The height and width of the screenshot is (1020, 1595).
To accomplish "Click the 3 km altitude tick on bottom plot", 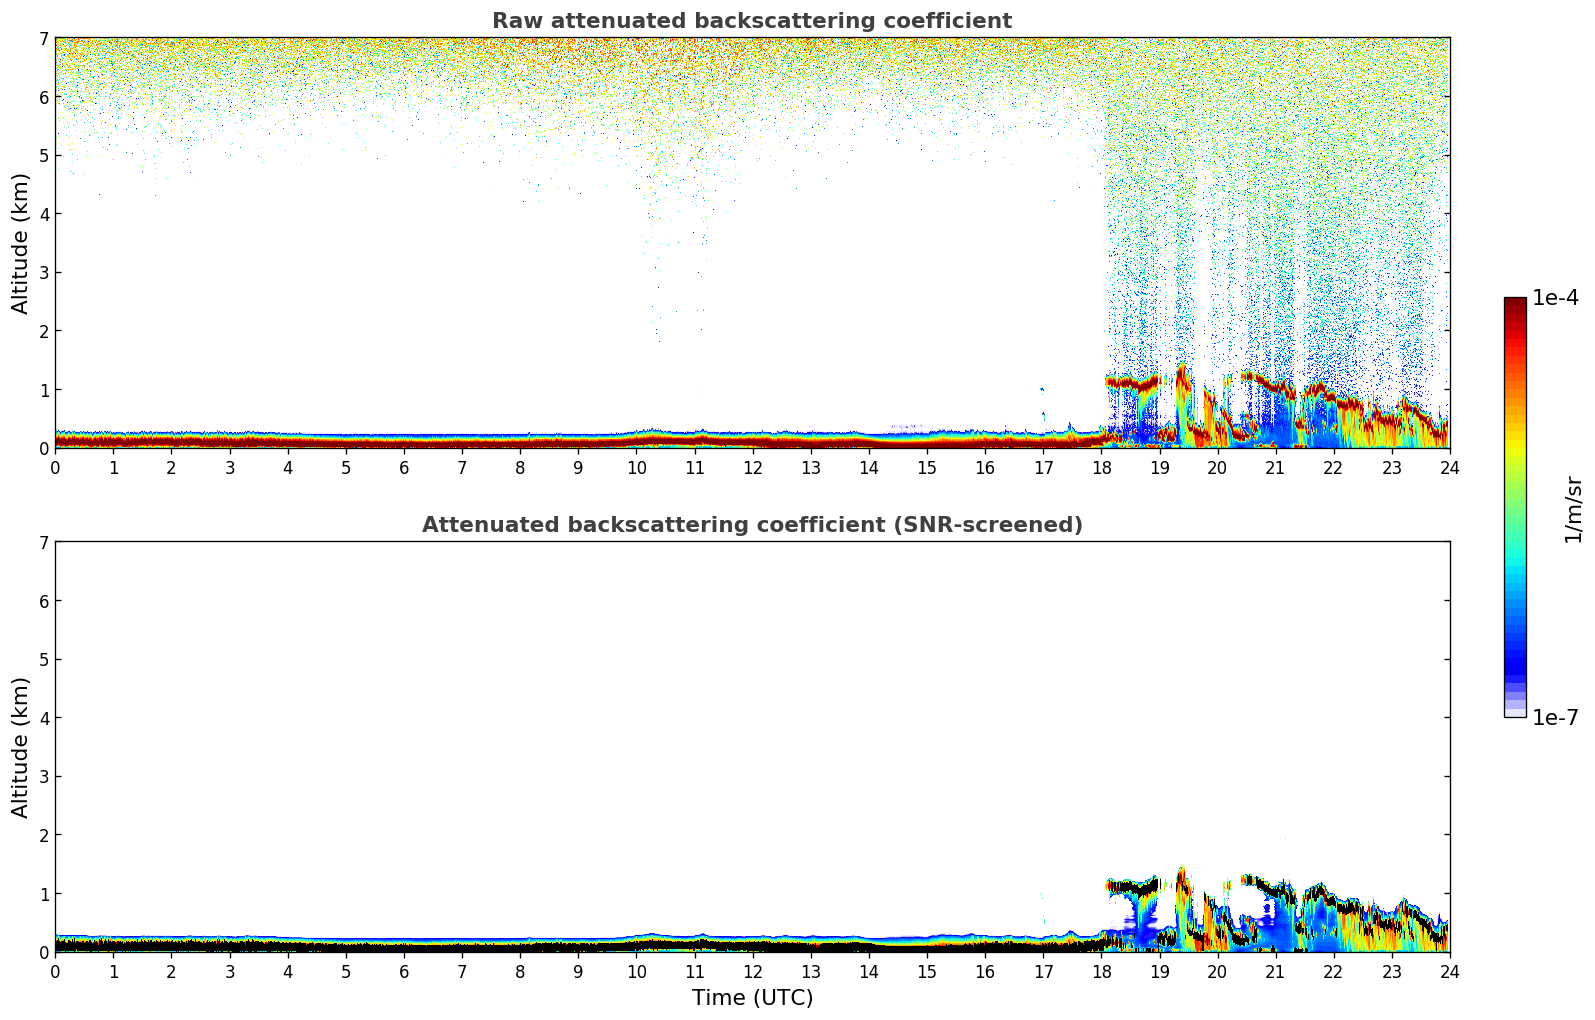I will click(43, 776).
